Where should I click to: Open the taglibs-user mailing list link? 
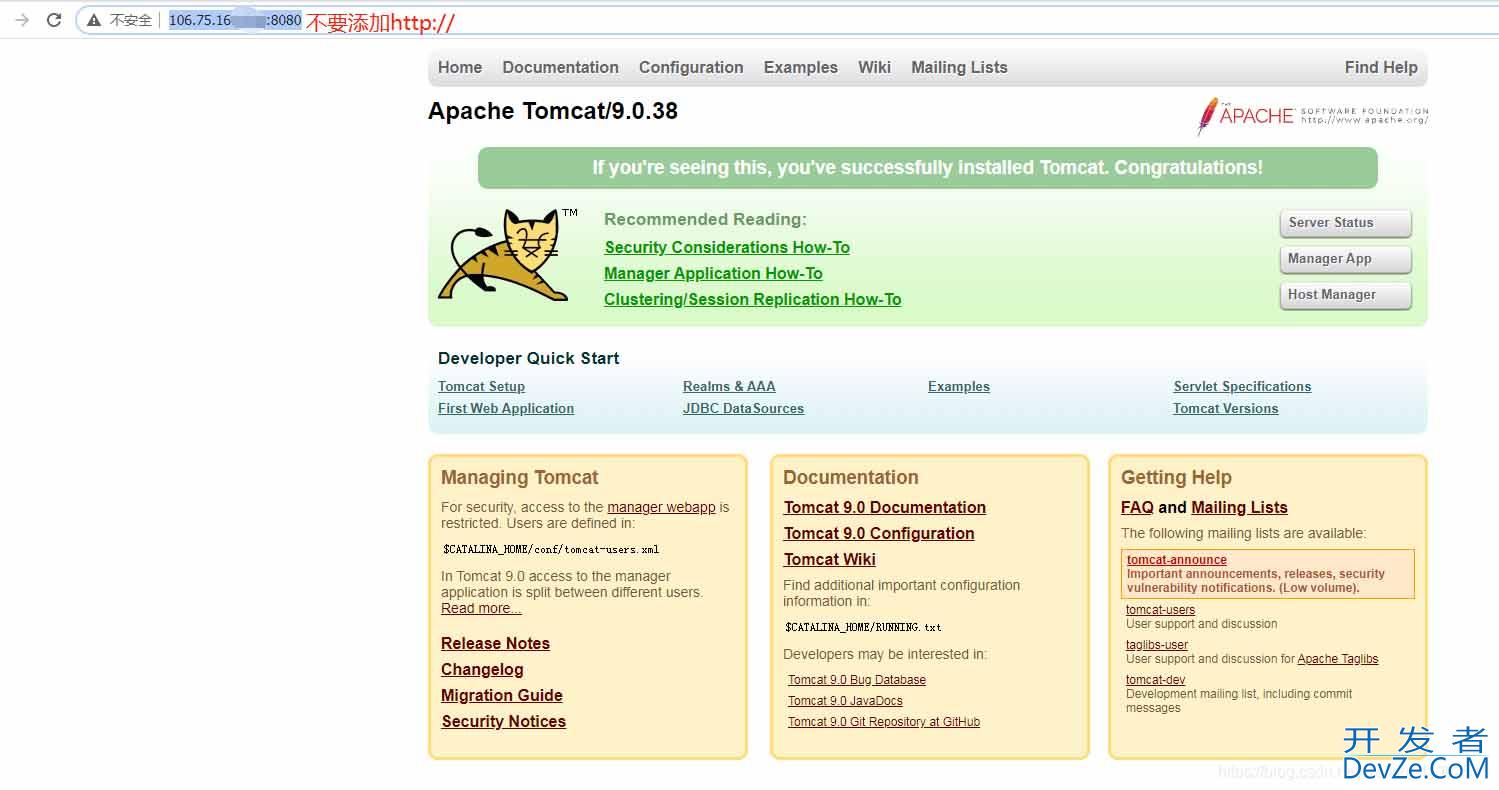pos(1157,645)
